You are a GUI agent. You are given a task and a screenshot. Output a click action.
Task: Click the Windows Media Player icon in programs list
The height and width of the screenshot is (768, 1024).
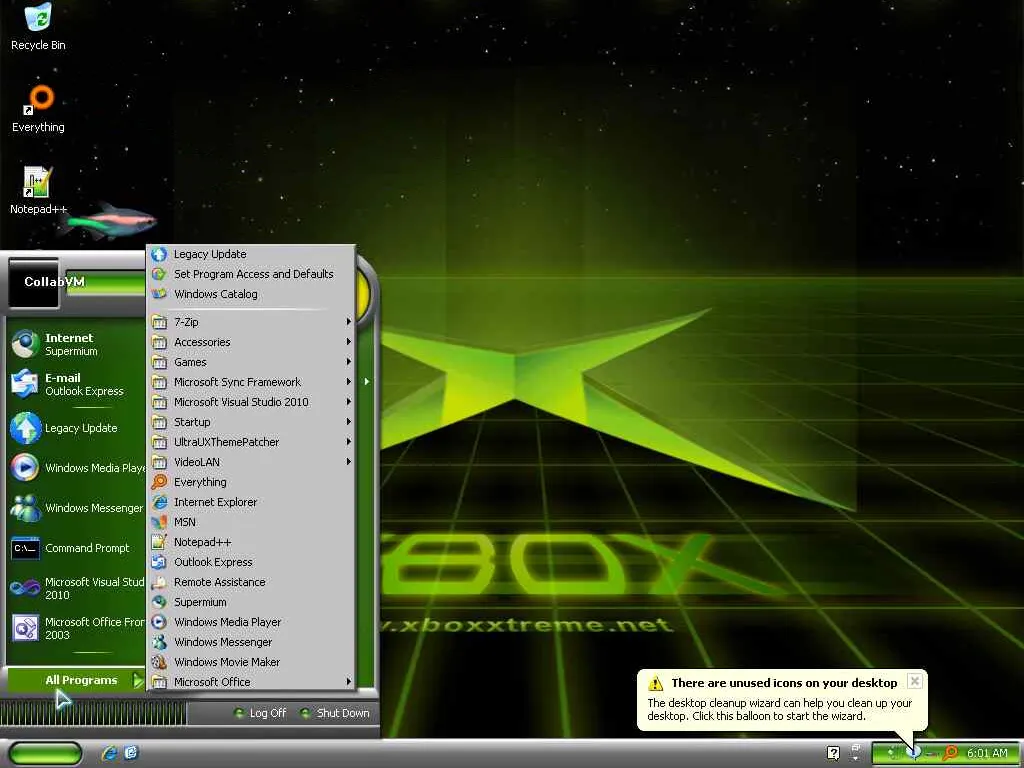point(159,622)
